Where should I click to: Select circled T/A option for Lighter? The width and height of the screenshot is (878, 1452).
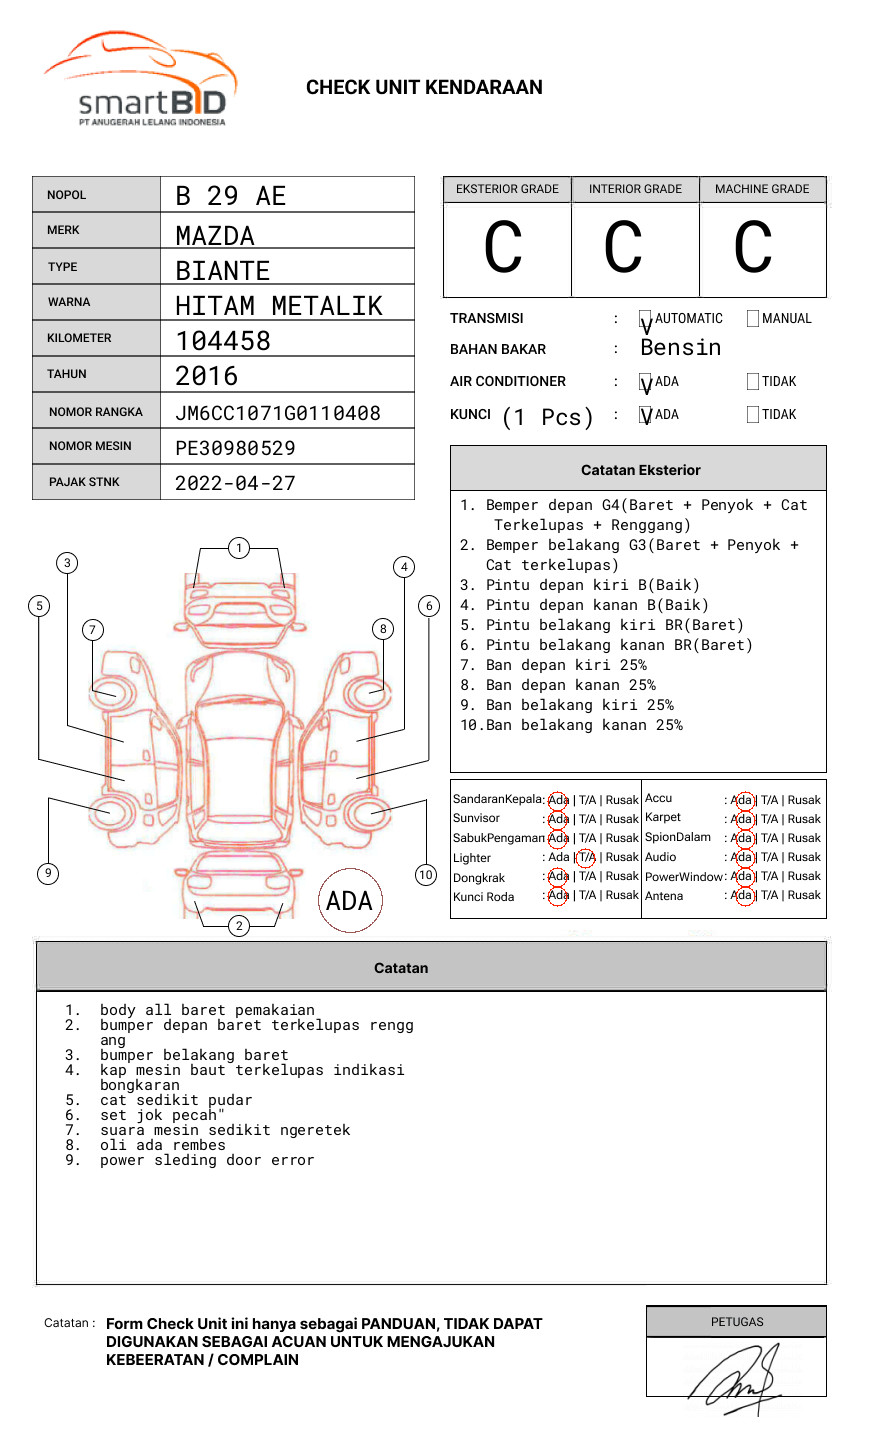tap(586, 857)
